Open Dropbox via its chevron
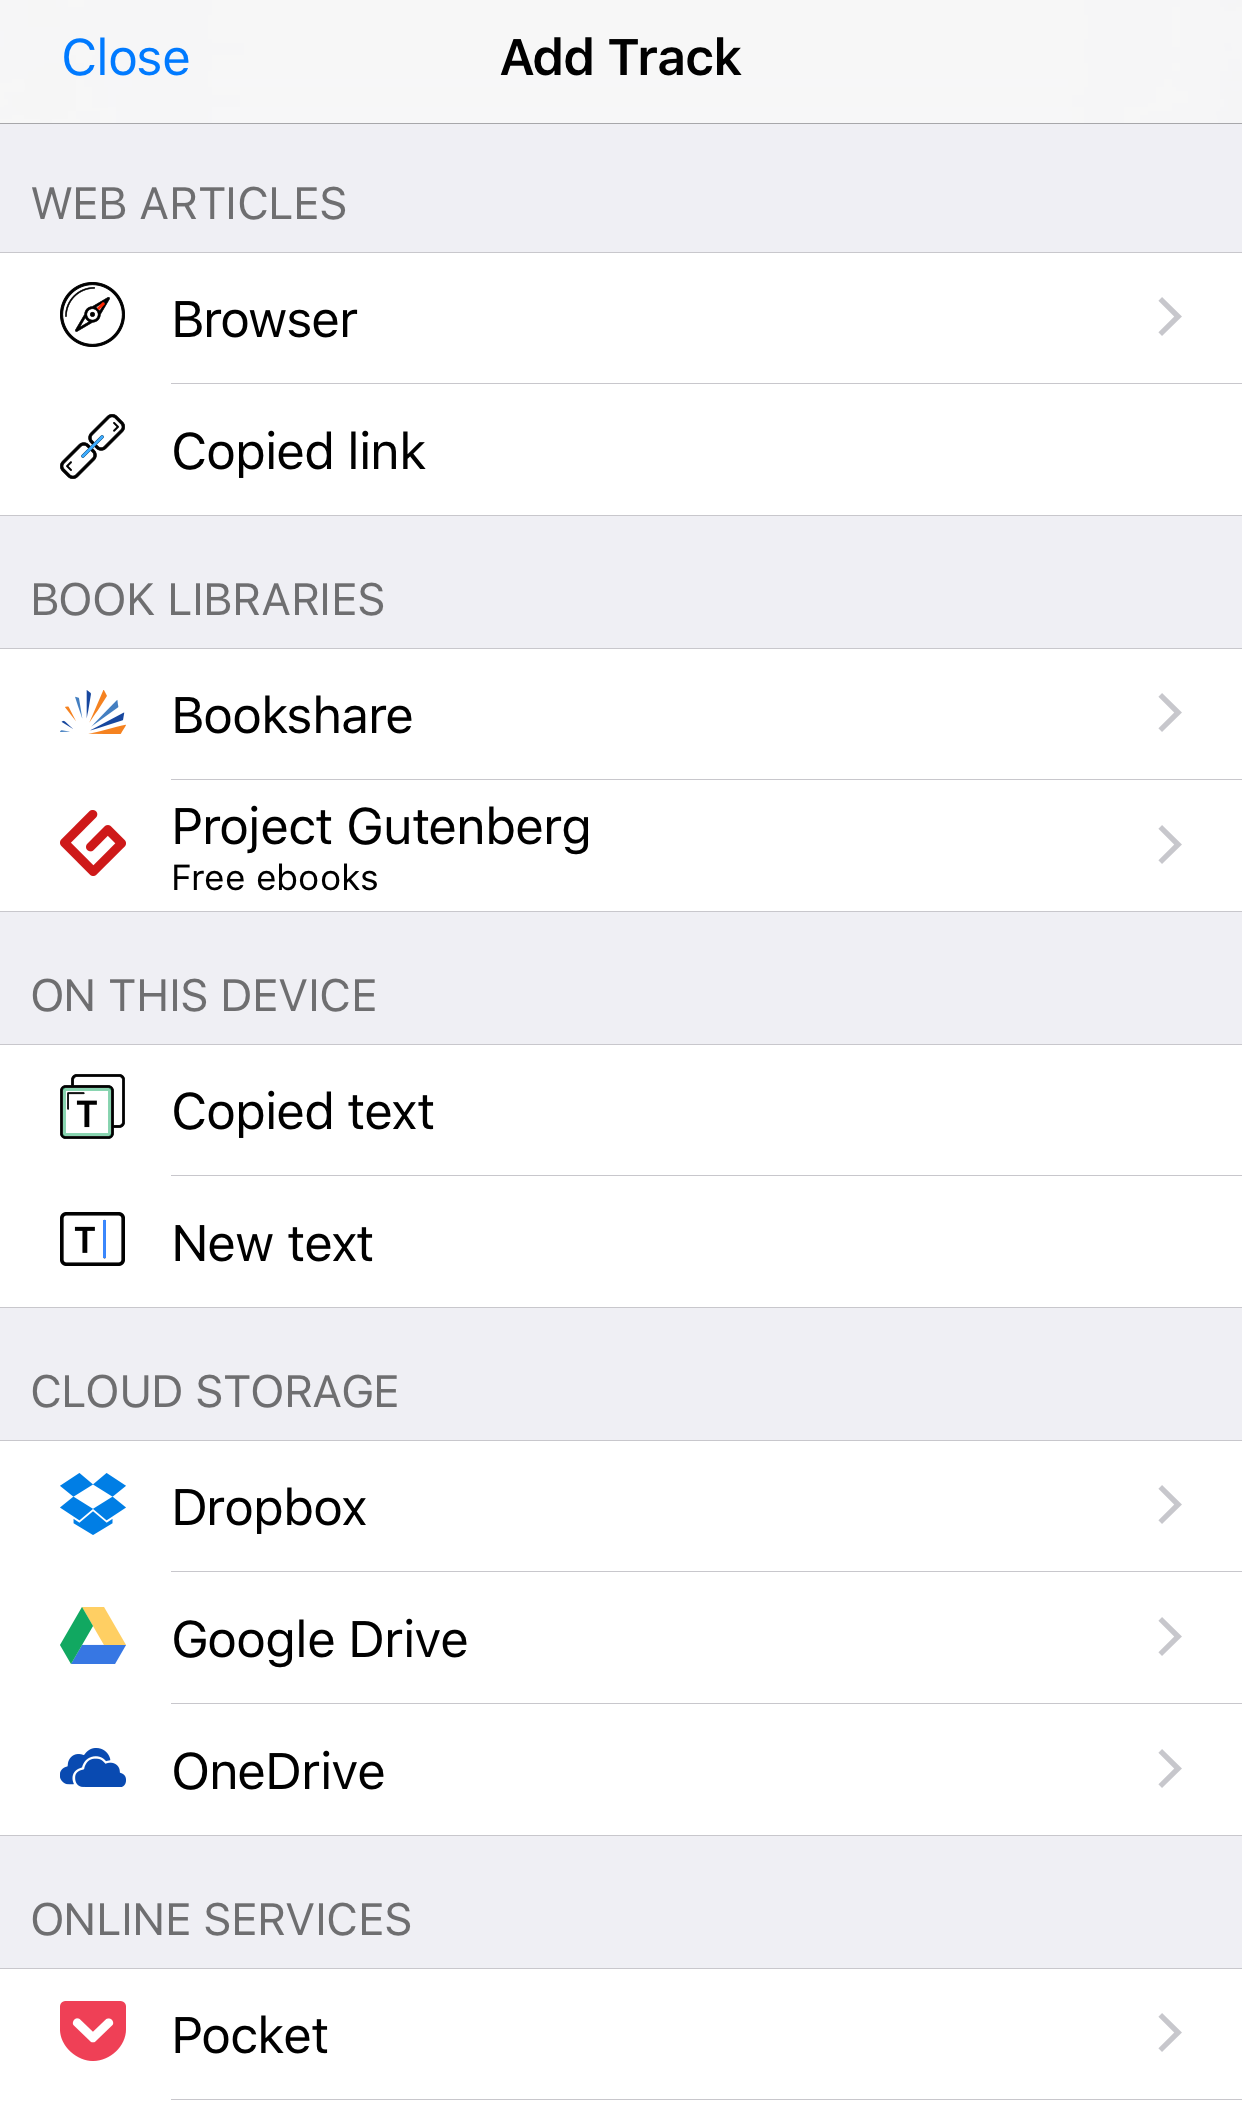The image size is (1242, 2102). point(1170,1505)
